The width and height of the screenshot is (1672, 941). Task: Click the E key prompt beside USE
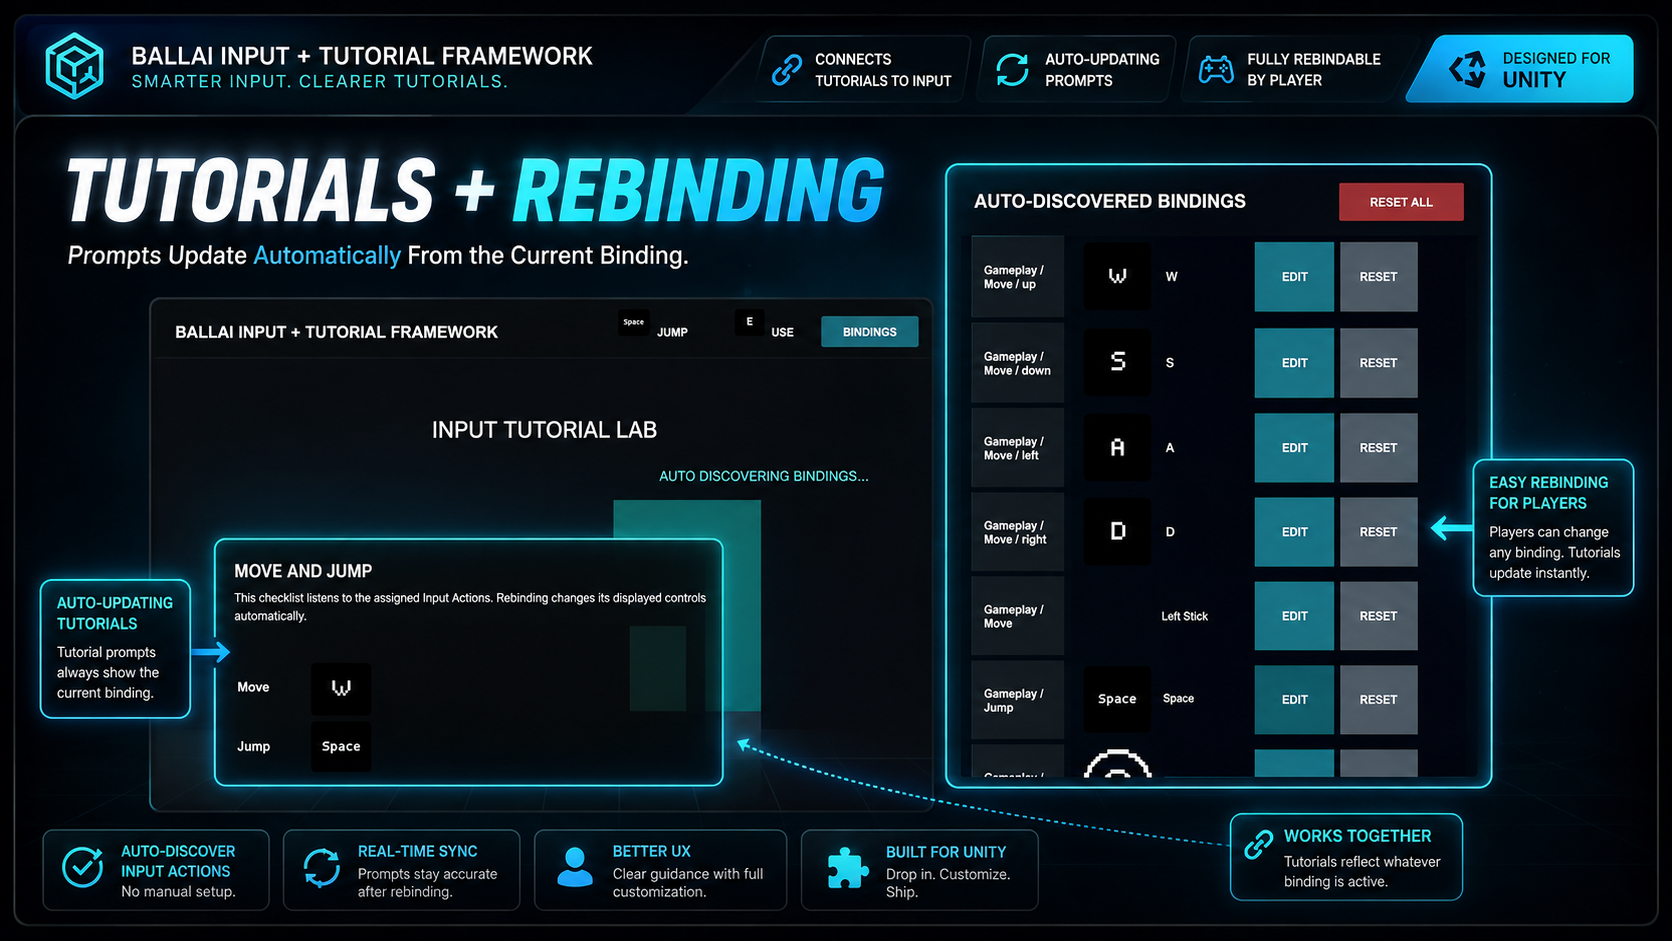click(749, 322)
